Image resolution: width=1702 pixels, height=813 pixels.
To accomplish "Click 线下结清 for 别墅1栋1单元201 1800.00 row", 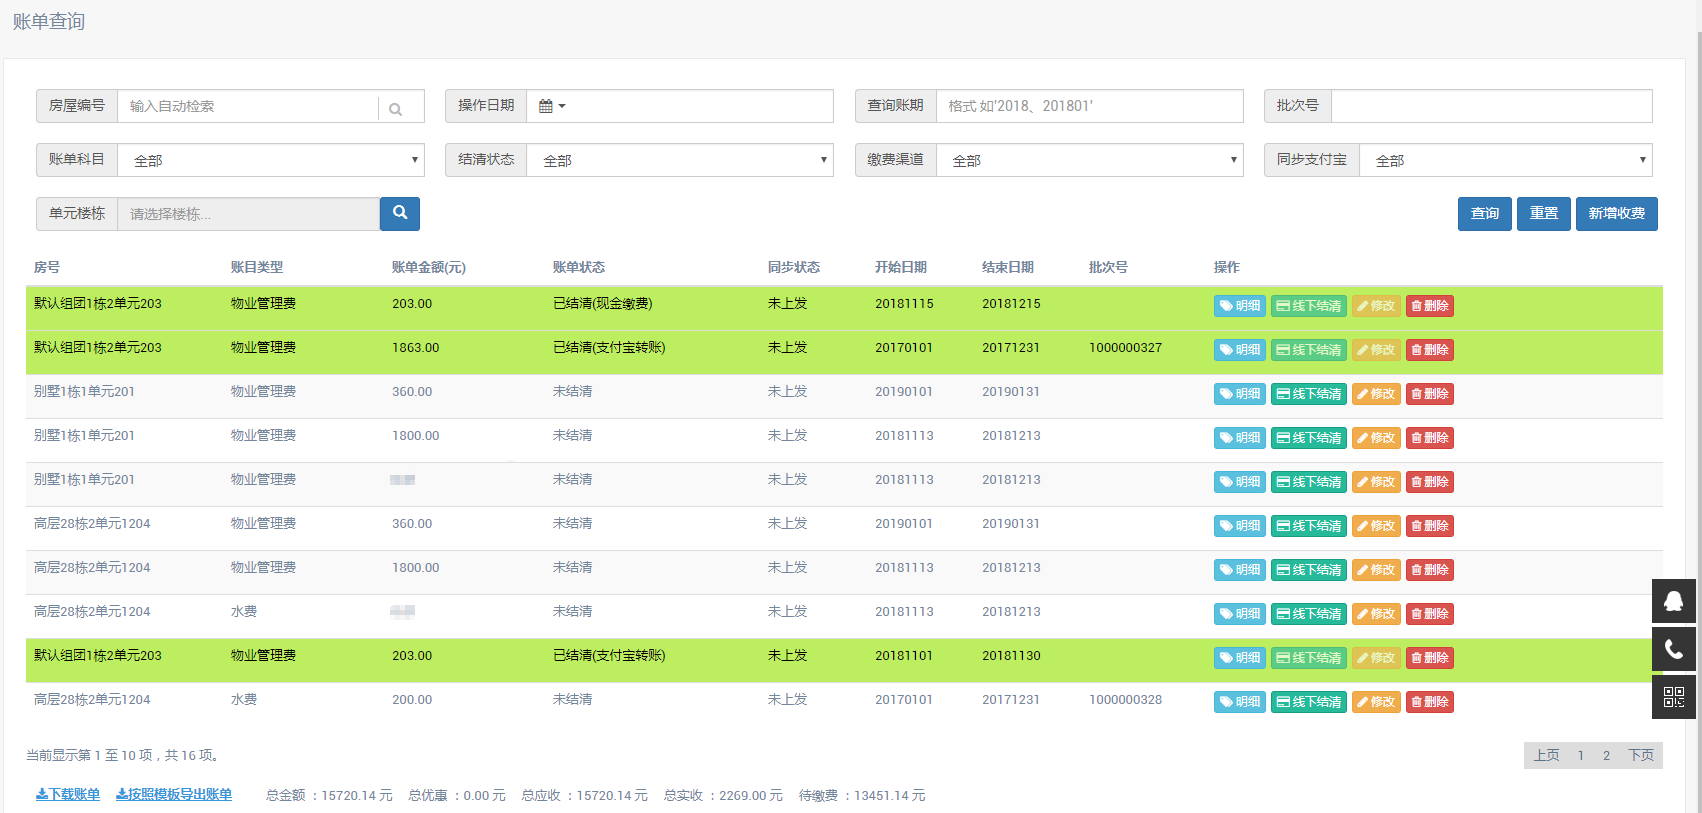I will click(x=1309, y=438).
